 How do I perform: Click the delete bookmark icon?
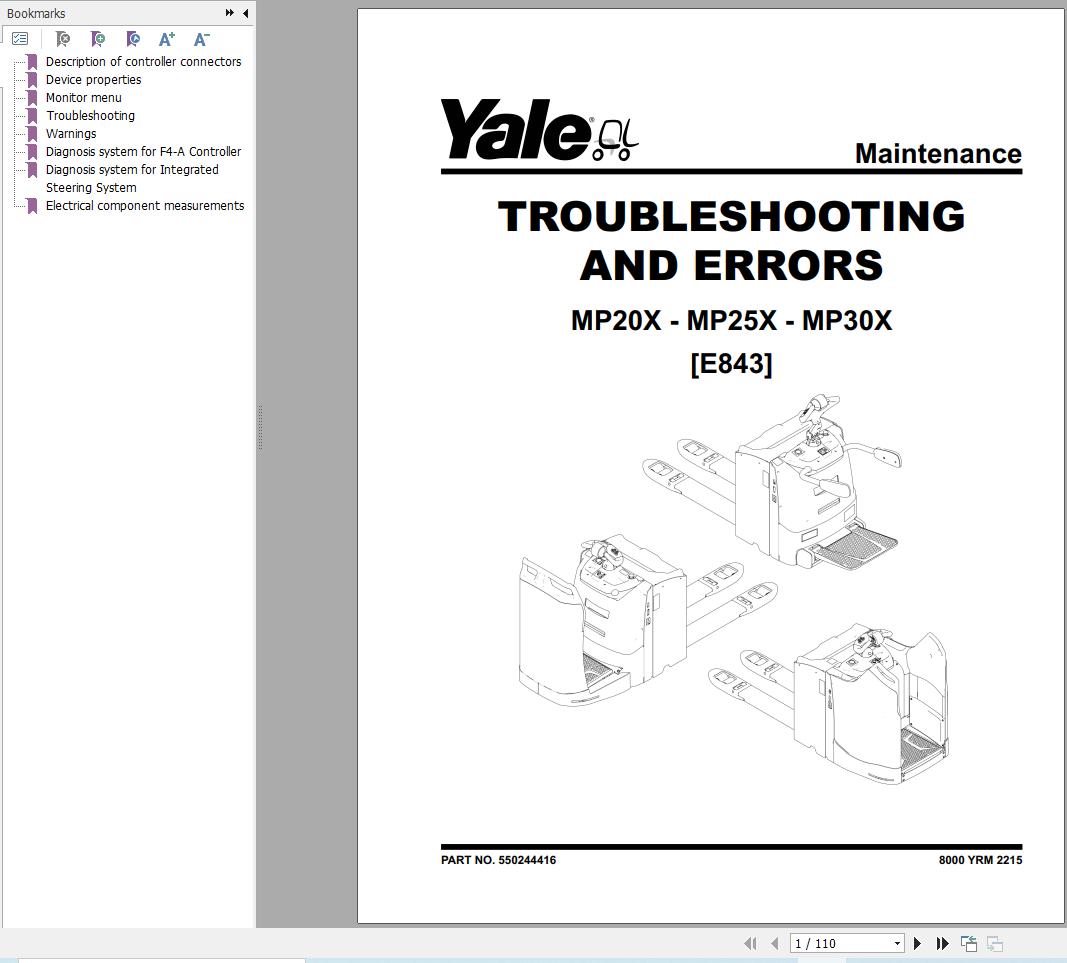point(62,38)
